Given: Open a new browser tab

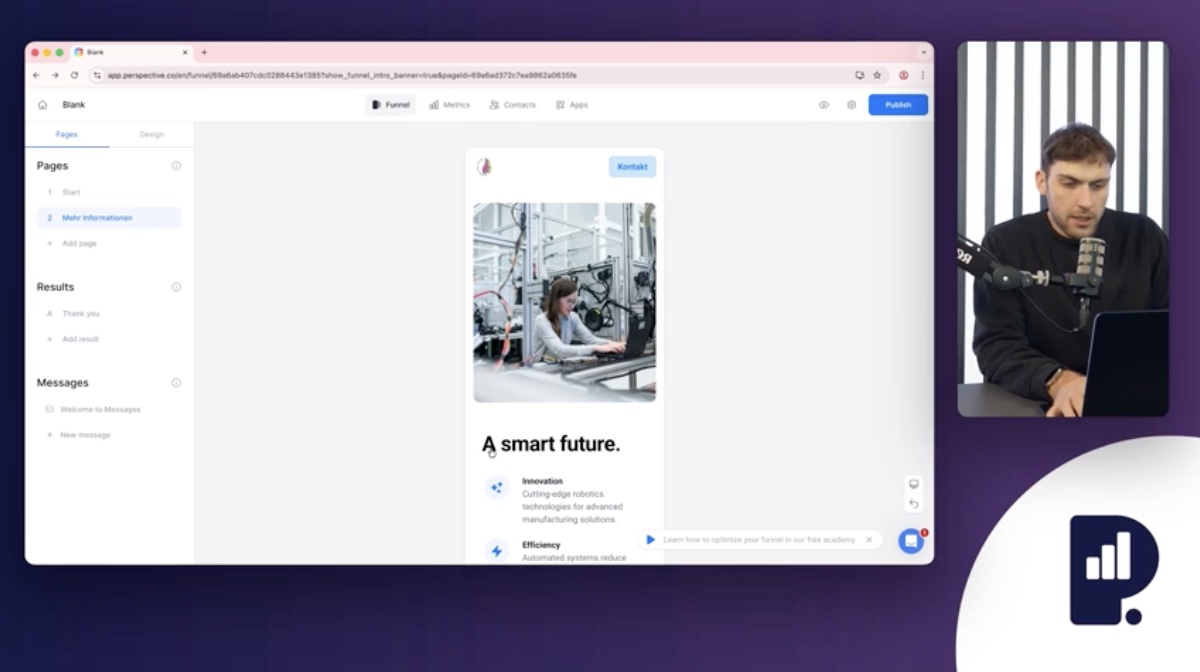Looking at the screenshot, I should click(x=204, y=52).
